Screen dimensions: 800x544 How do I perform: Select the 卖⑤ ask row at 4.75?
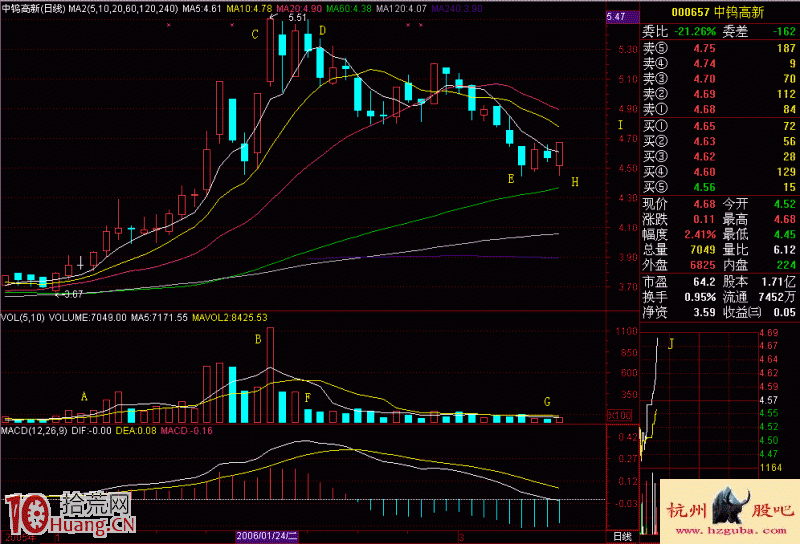pyautogui.click(x=719, y=48)
